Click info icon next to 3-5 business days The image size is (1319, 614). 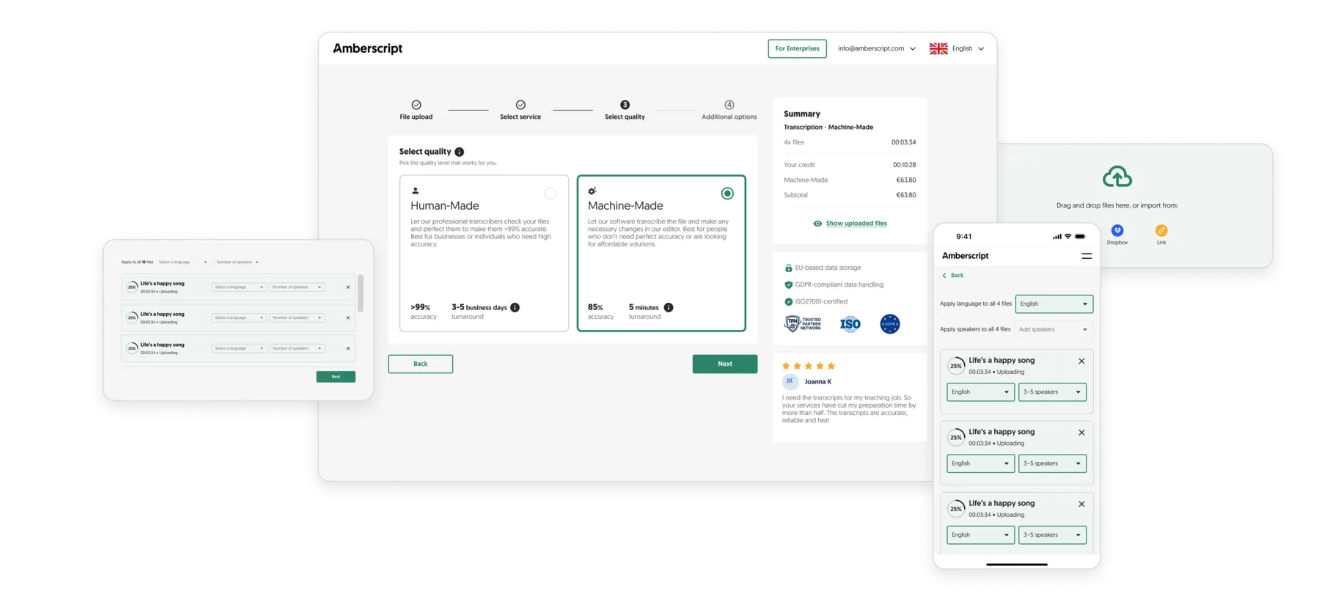pos(515,308)
